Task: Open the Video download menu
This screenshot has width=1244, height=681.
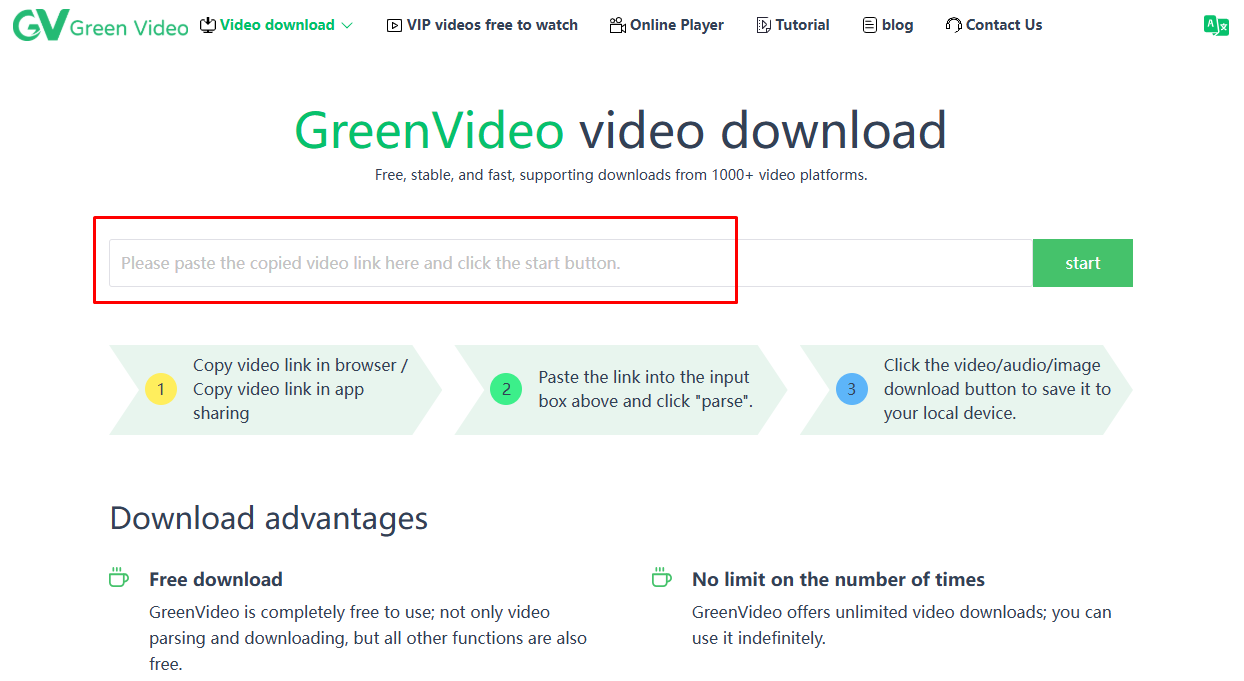Action: point(276,25)
